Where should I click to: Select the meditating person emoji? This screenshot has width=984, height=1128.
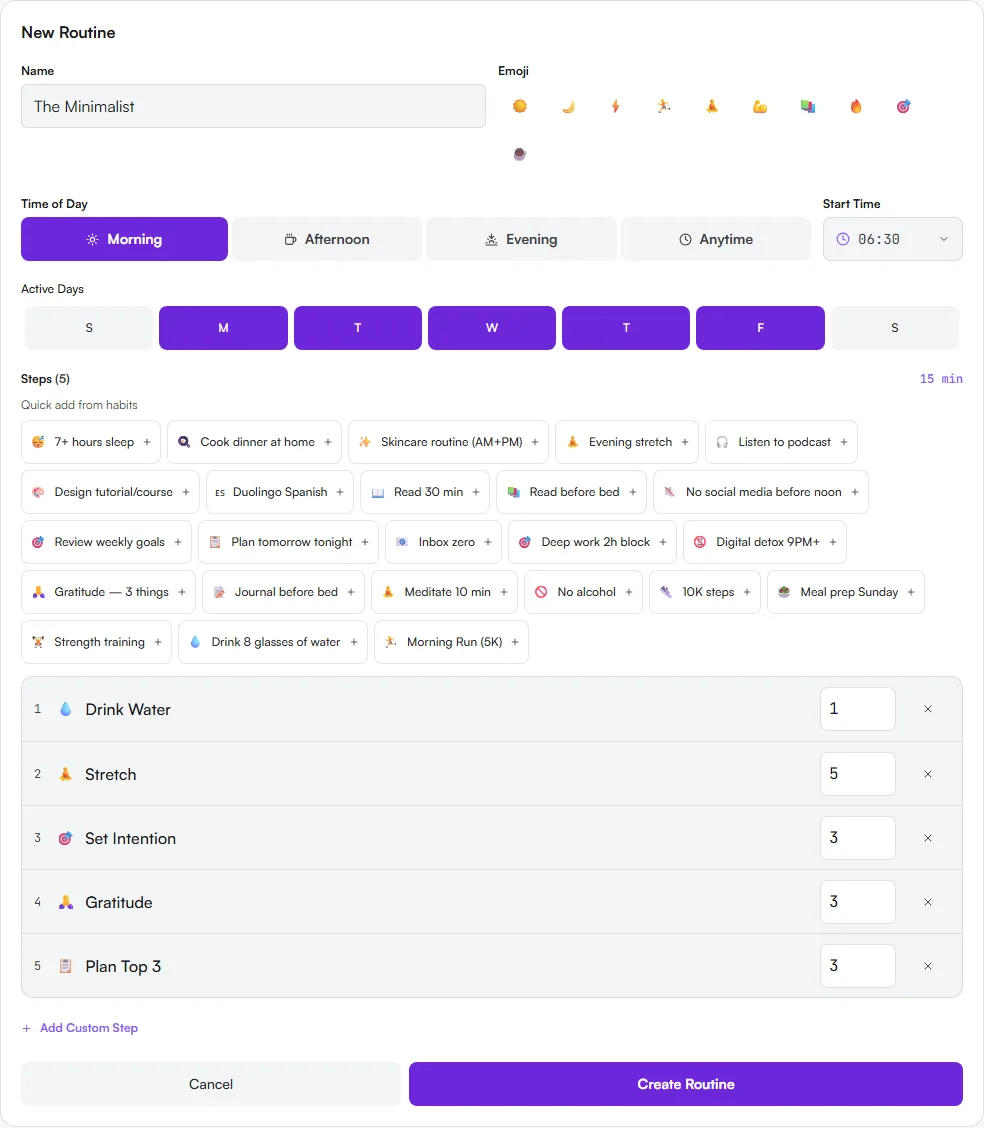pyautogui.click(x=711, y=106)
